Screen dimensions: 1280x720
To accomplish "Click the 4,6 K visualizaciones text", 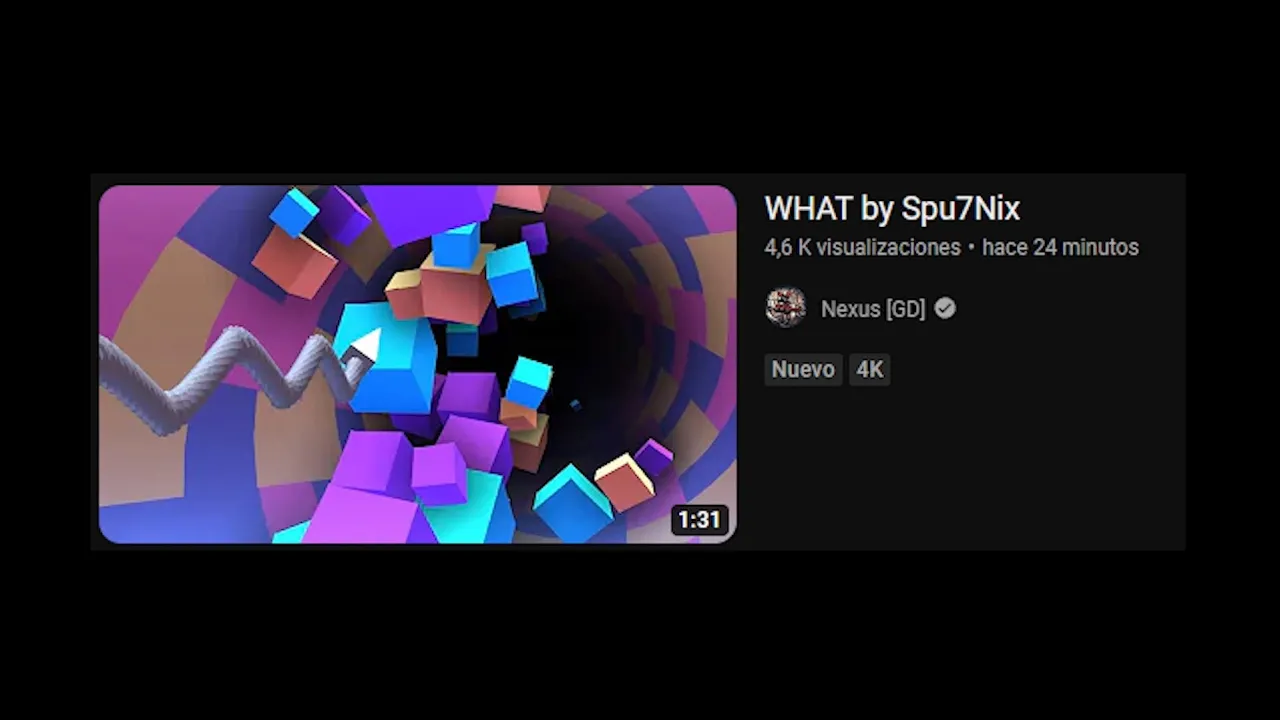I will pos(862,247).
